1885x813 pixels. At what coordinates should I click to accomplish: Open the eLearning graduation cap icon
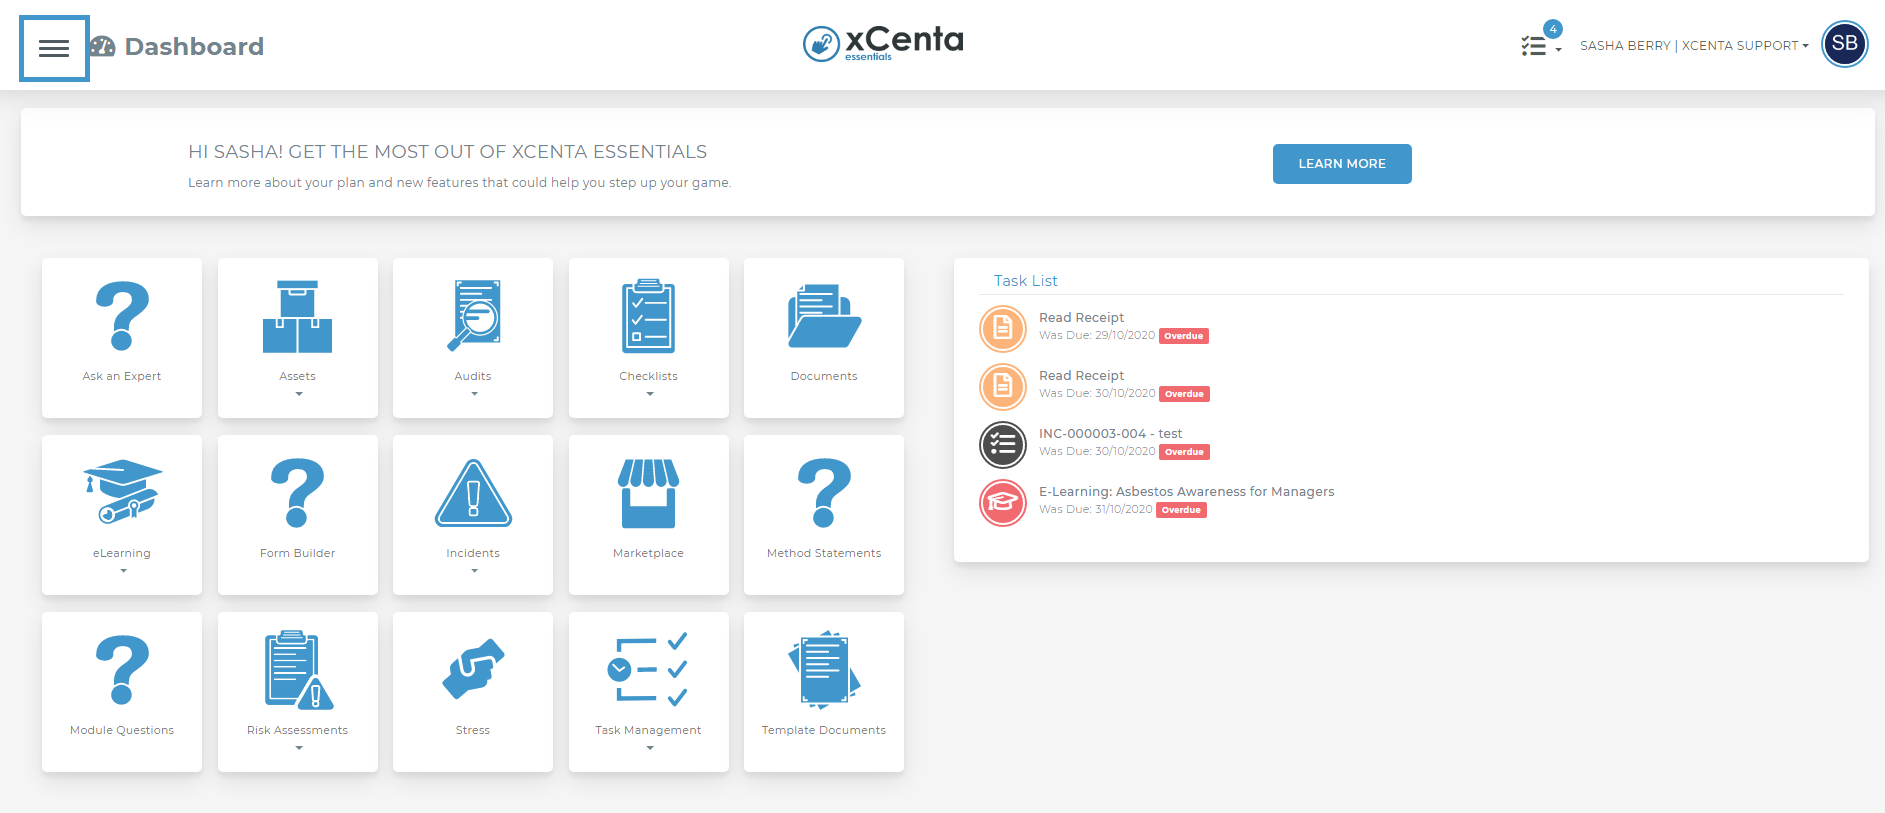pyautogui.click(x=122, y=491)
